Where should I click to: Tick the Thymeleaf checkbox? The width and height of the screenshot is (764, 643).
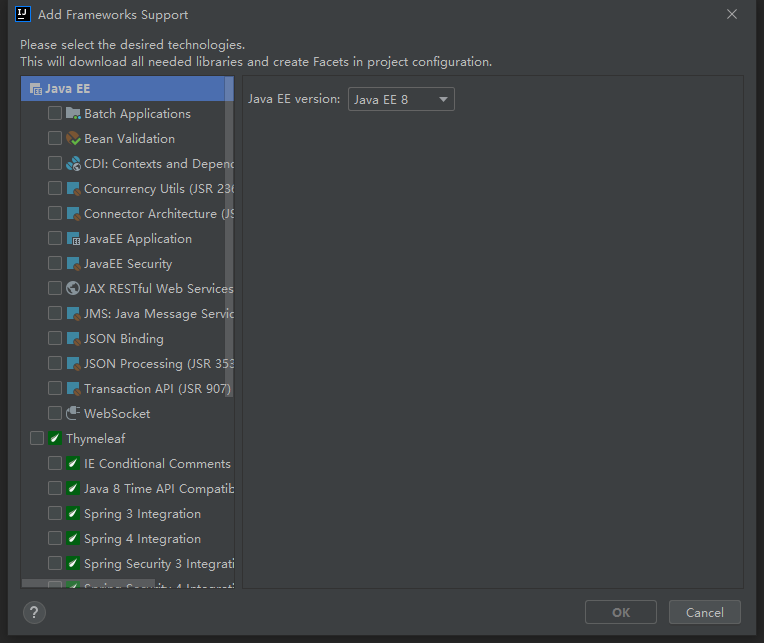coord(37,438)
